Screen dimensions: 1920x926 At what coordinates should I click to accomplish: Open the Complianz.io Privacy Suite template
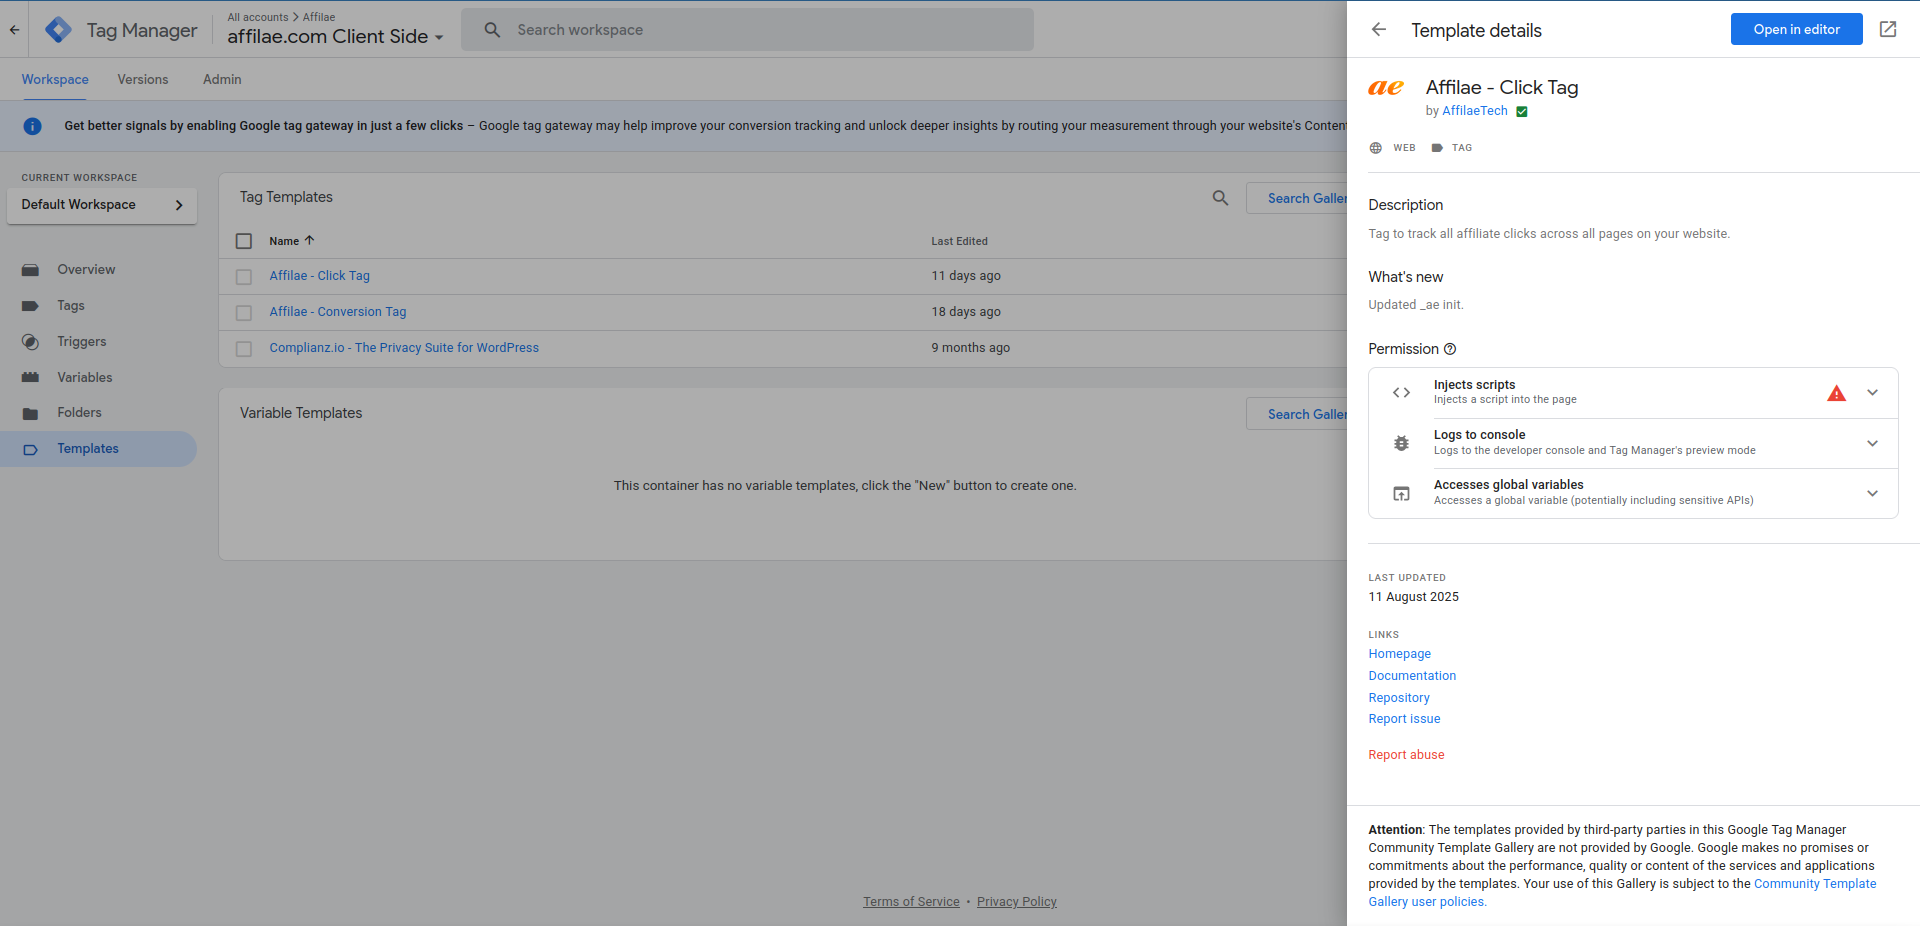[404, 348]
